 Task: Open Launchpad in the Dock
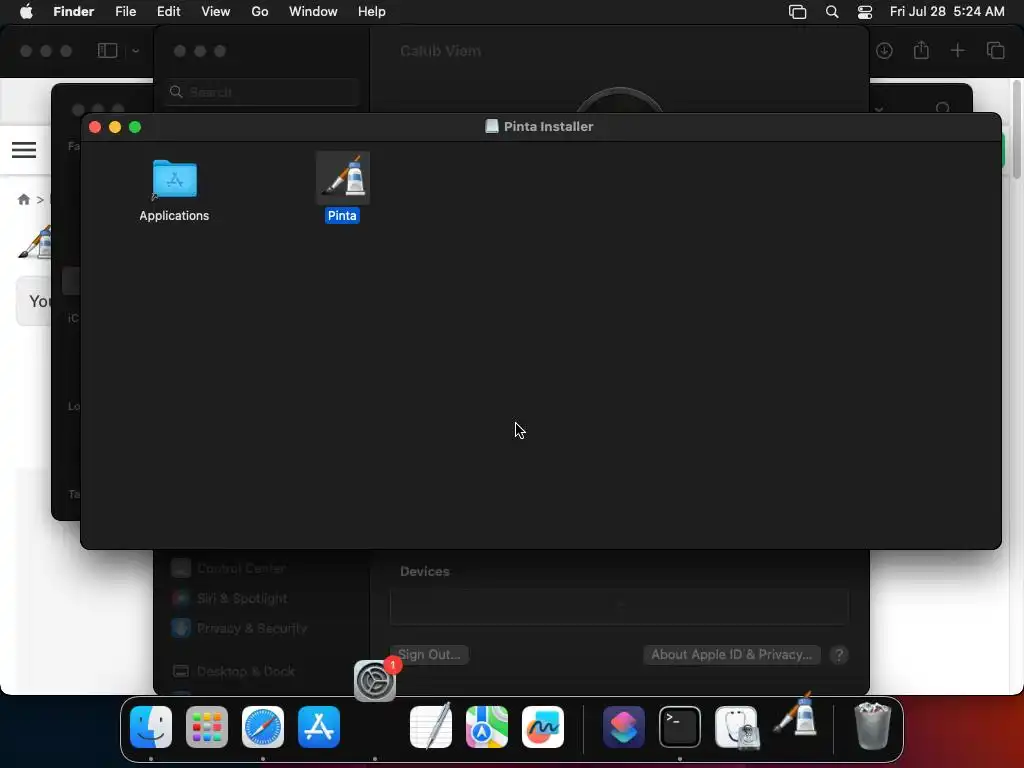click(x=207, y=727)
